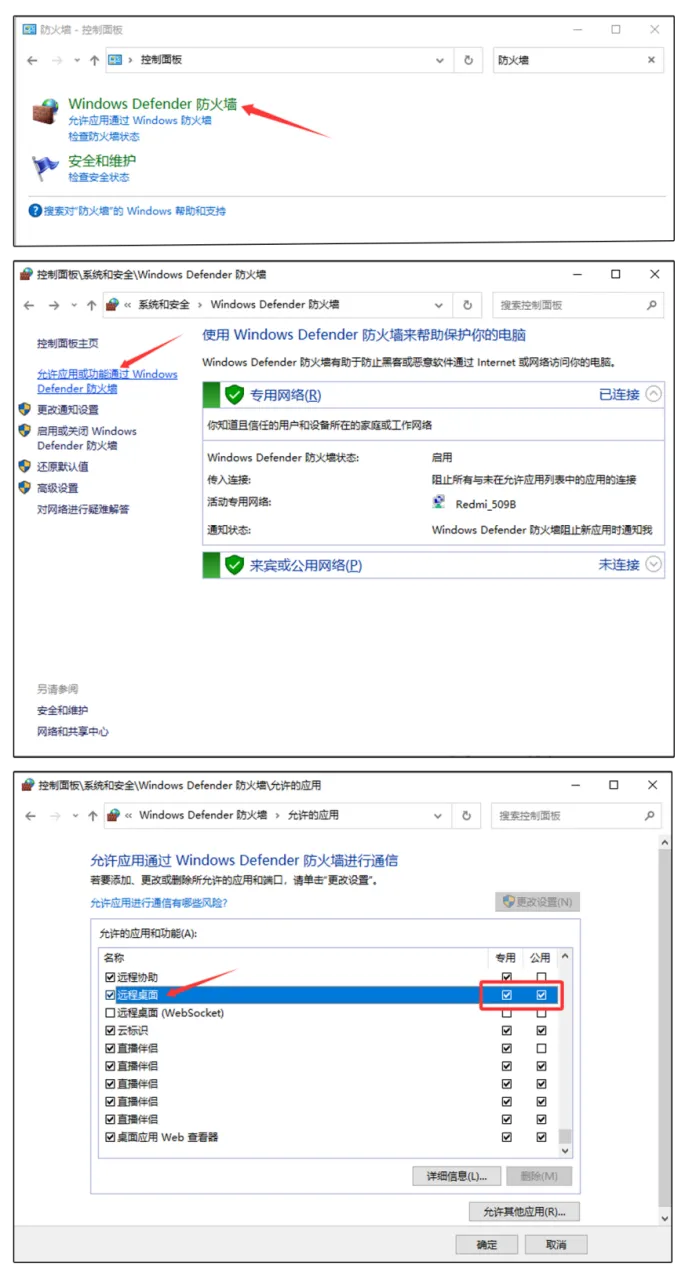Toggle the 公用 checkbox for 远程桌面
685x1280 pixels.
(x=541, y=995)
